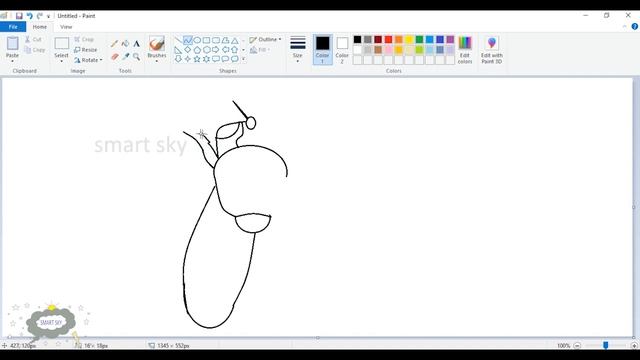Expand the Shapes gallery more arrow
640x360 pixels.
tap(244, 59)
